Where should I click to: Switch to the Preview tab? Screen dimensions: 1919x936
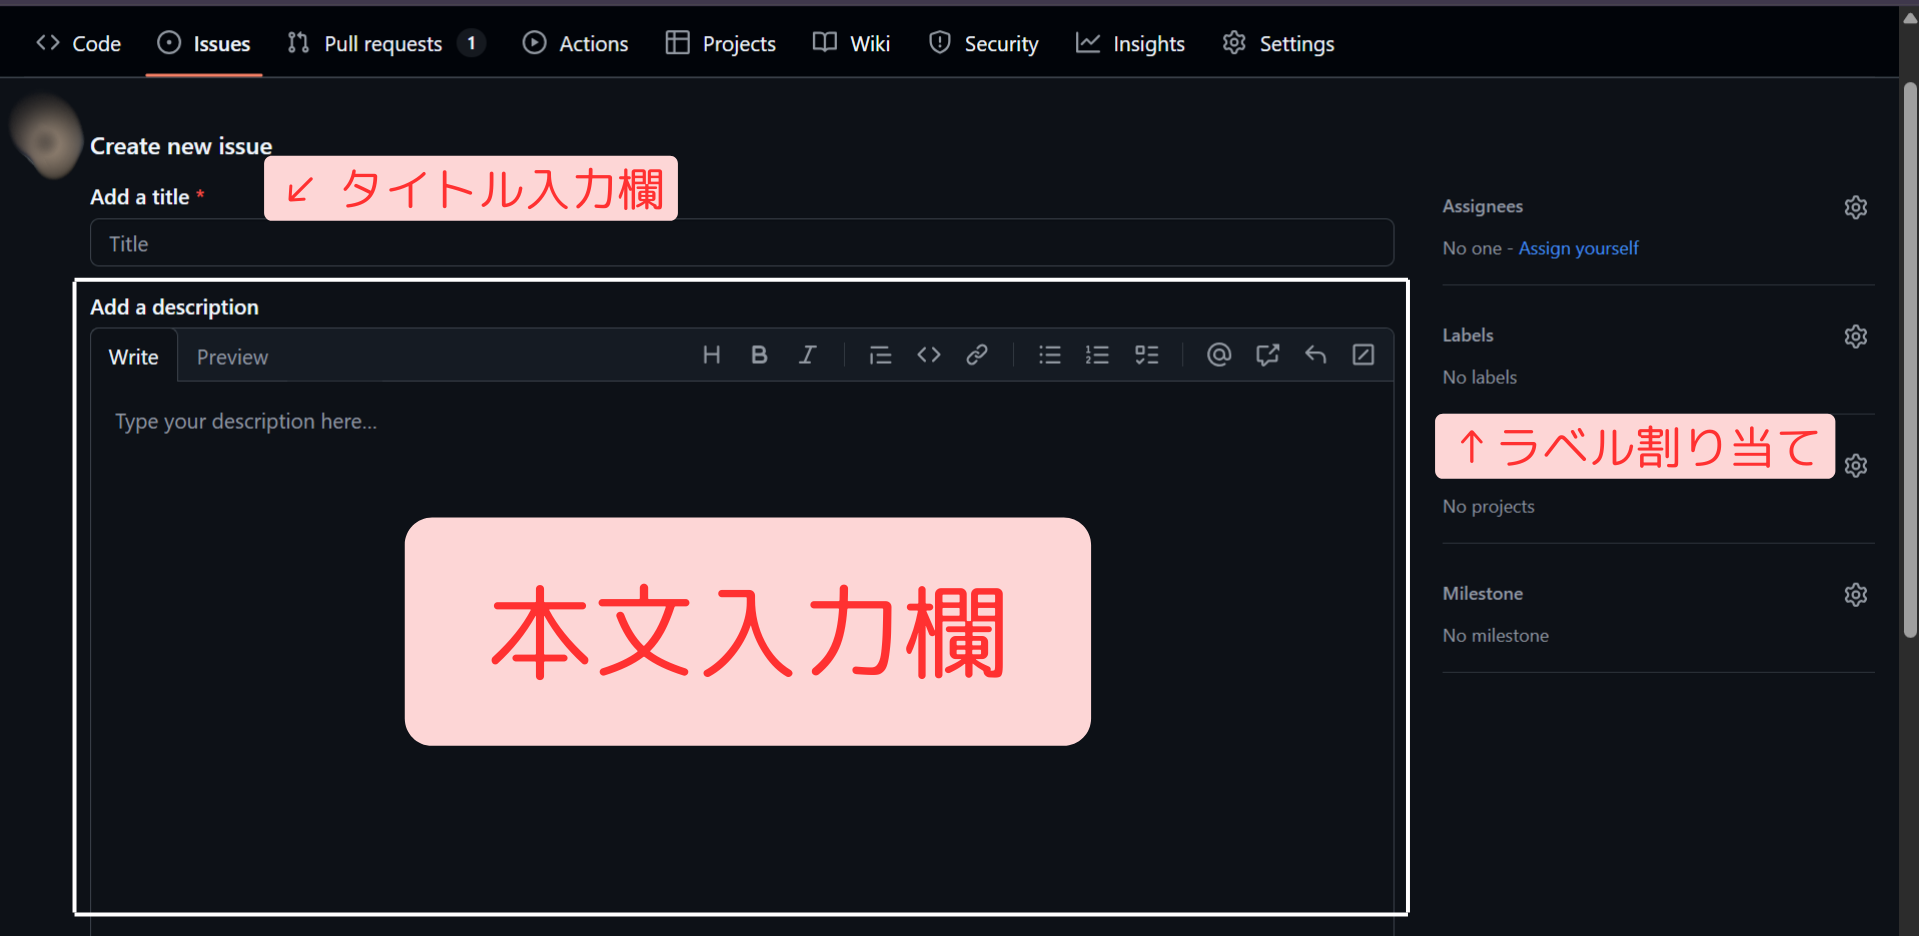click(232, 357)
